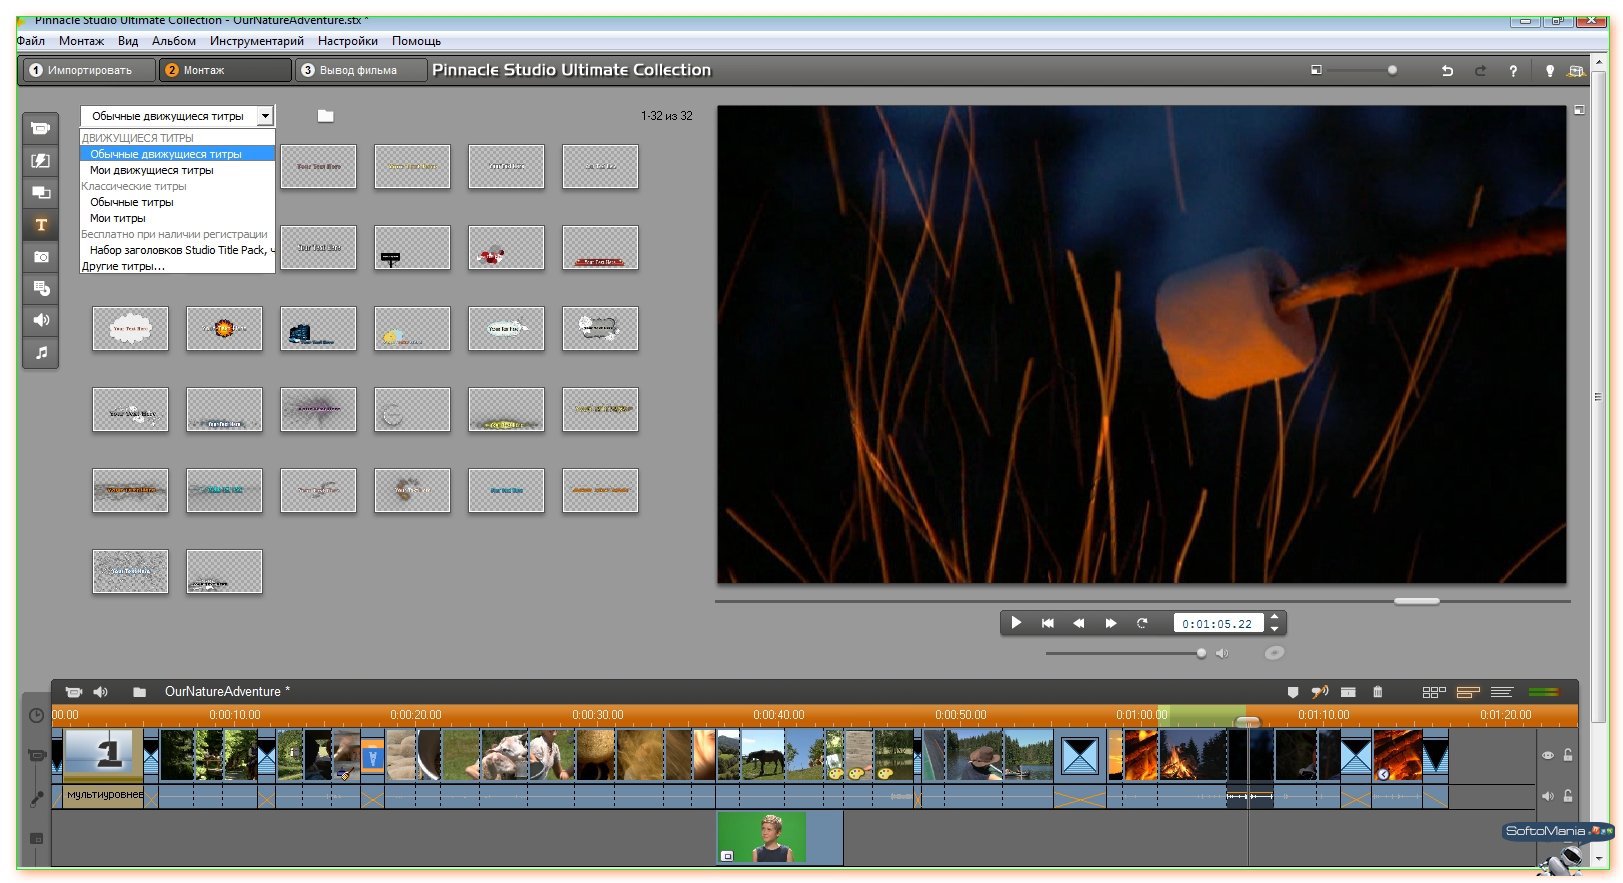This screenshot has height=883, width=1623.
Task: Click the audio level meter icon
Action: (x=1544, y=692)
